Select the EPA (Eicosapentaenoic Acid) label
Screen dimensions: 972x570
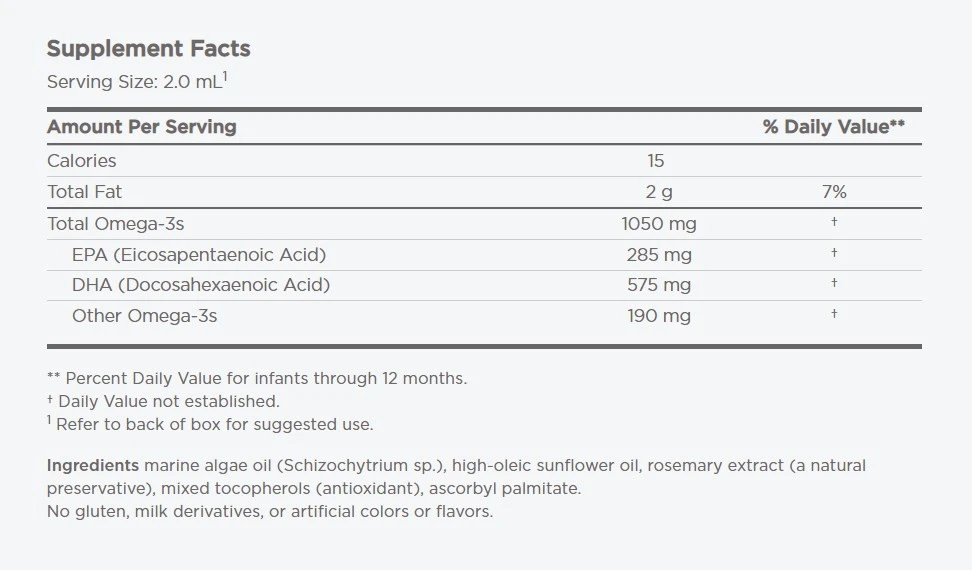199,255
